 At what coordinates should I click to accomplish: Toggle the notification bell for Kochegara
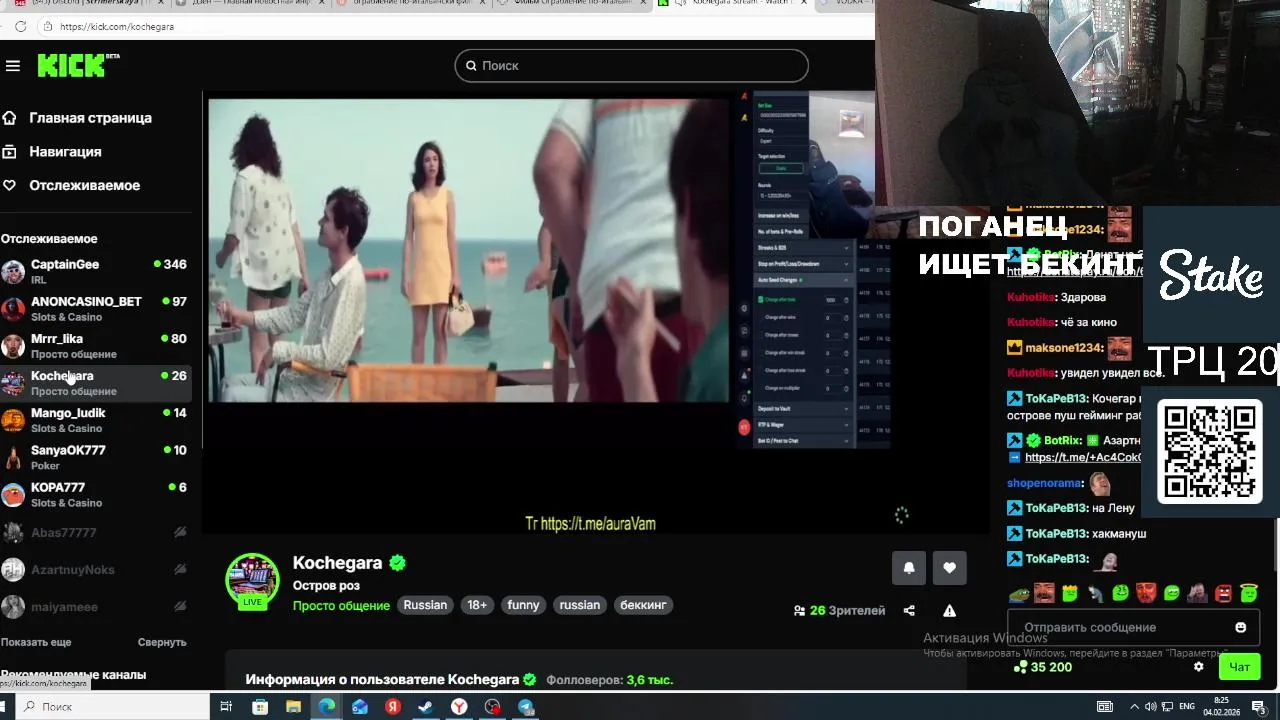pos(909,568)
